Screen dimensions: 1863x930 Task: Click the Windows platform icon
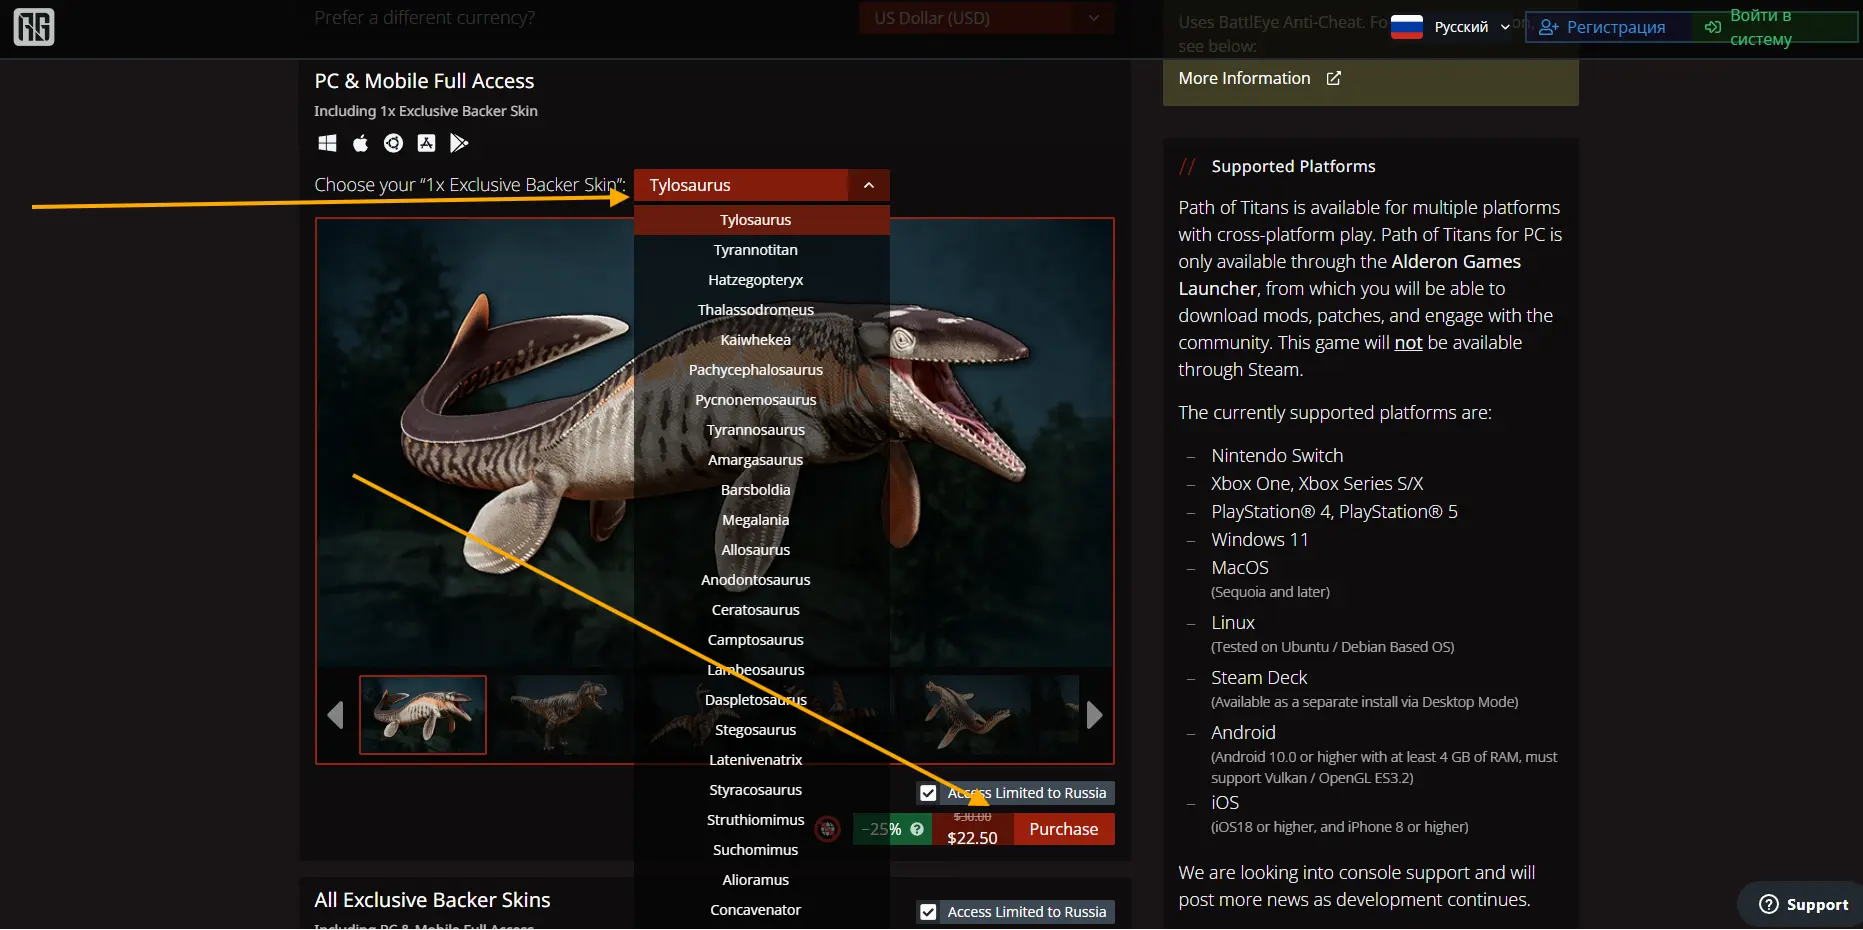(x=327, y=143)
